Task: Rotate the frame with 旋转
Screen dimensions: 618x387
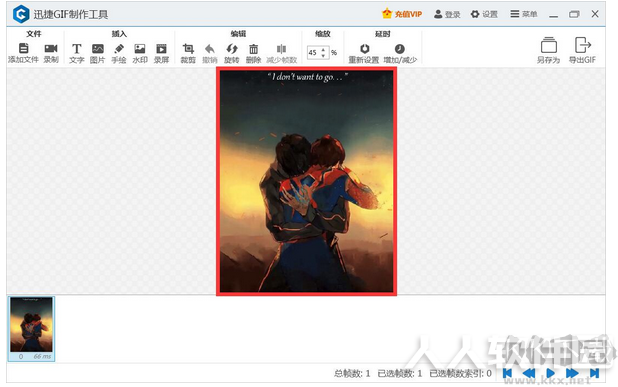Action: 232,49
